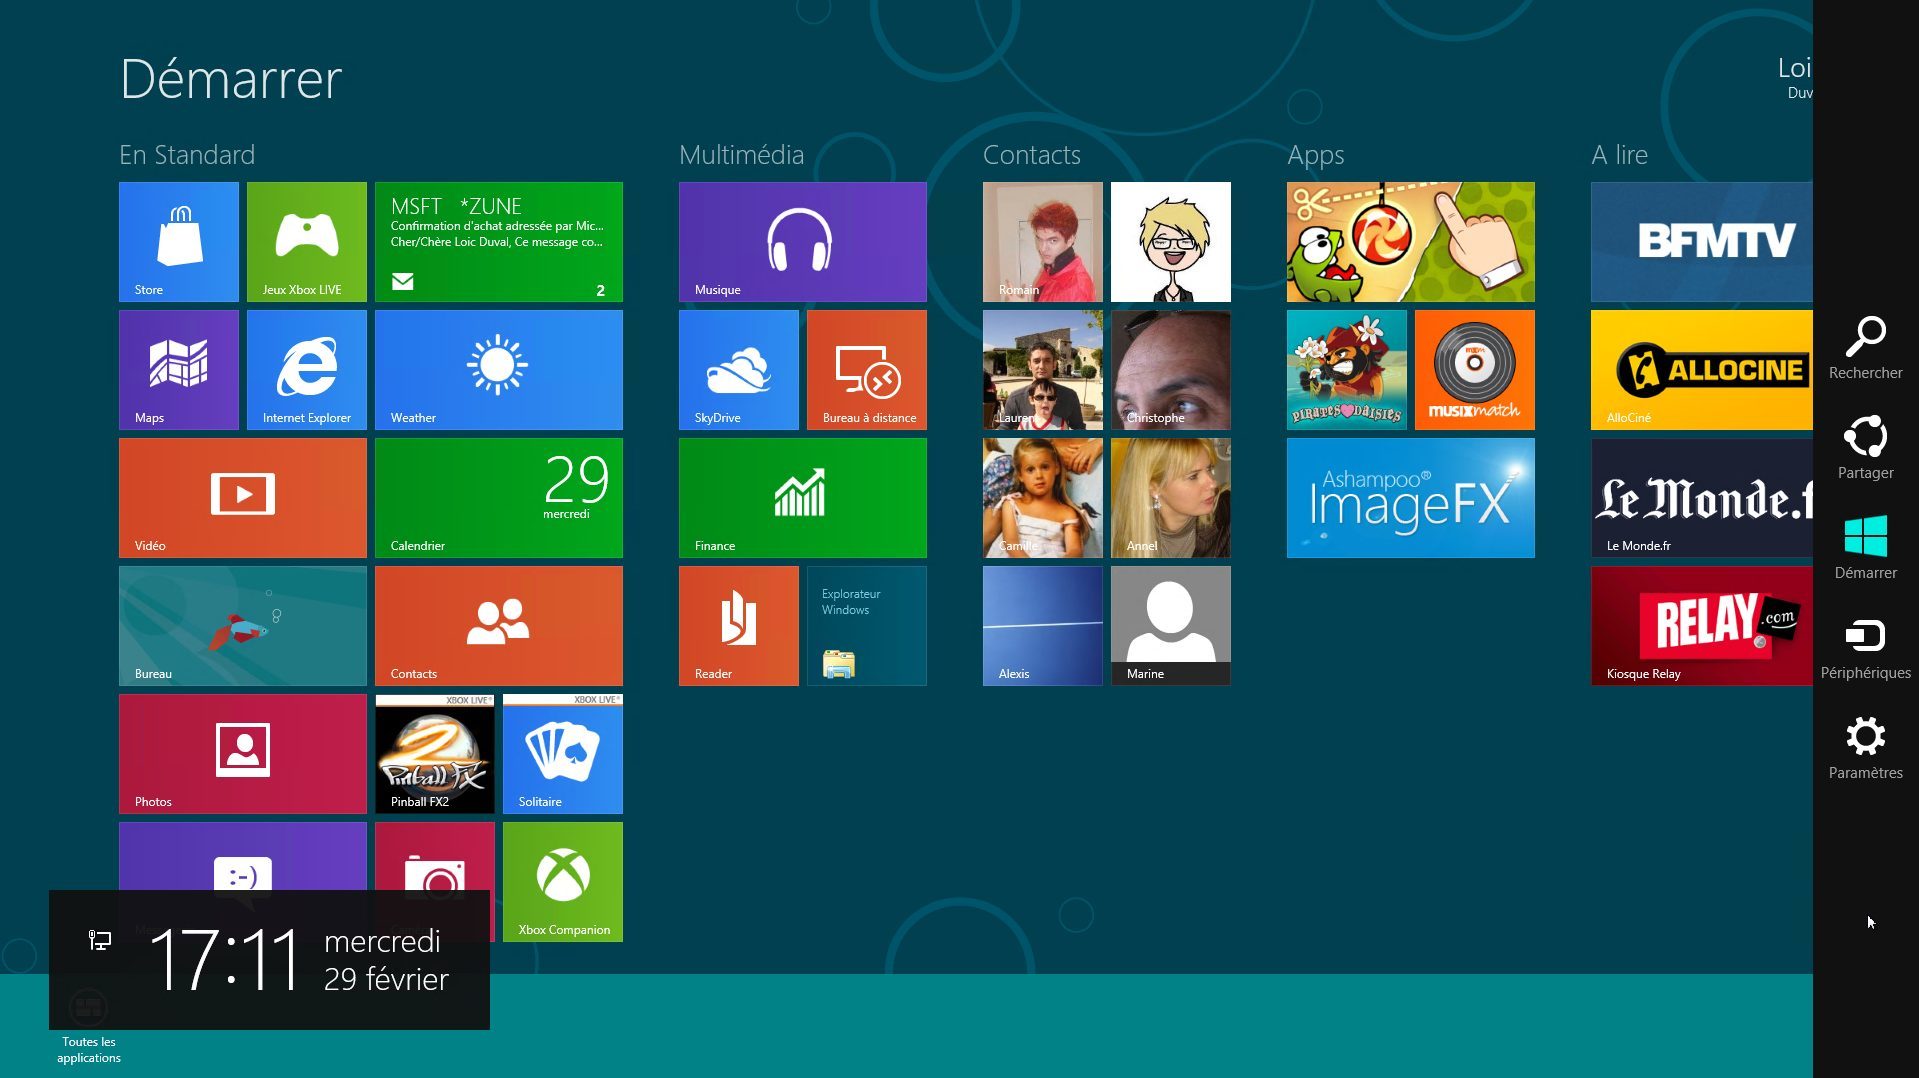Open the Paramètres charm
1919x1078 pixels.
[1865, 747]
